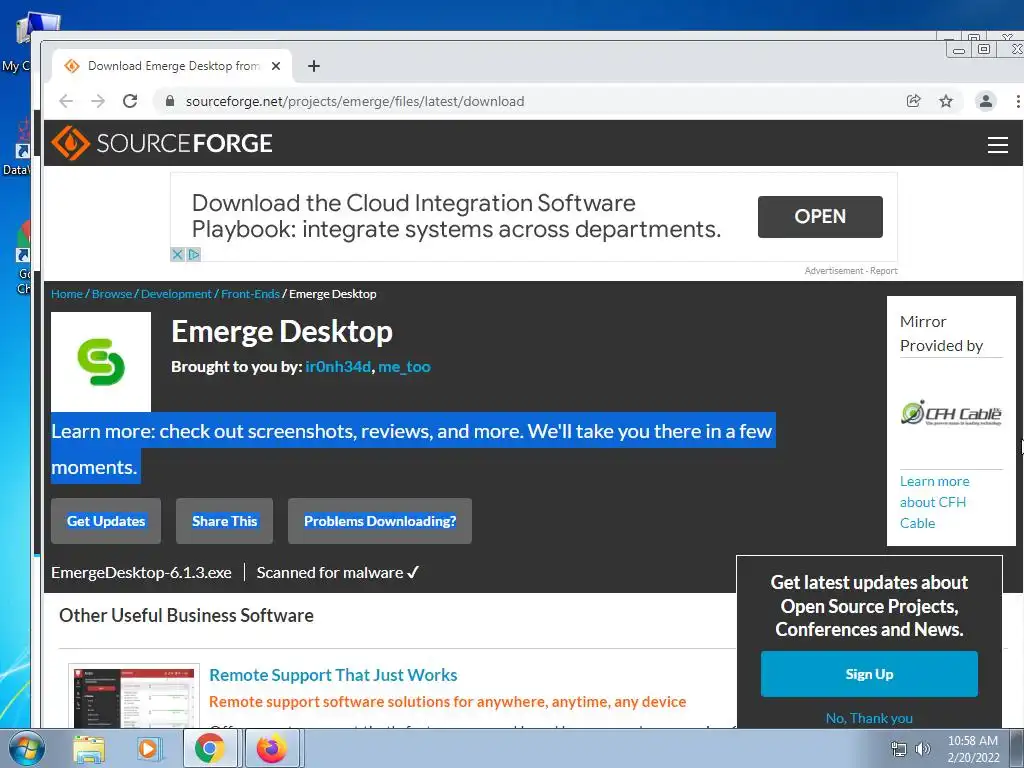Click the Emerge Desktop page title
Screen dimensions: 1024x768
point(281,332)
